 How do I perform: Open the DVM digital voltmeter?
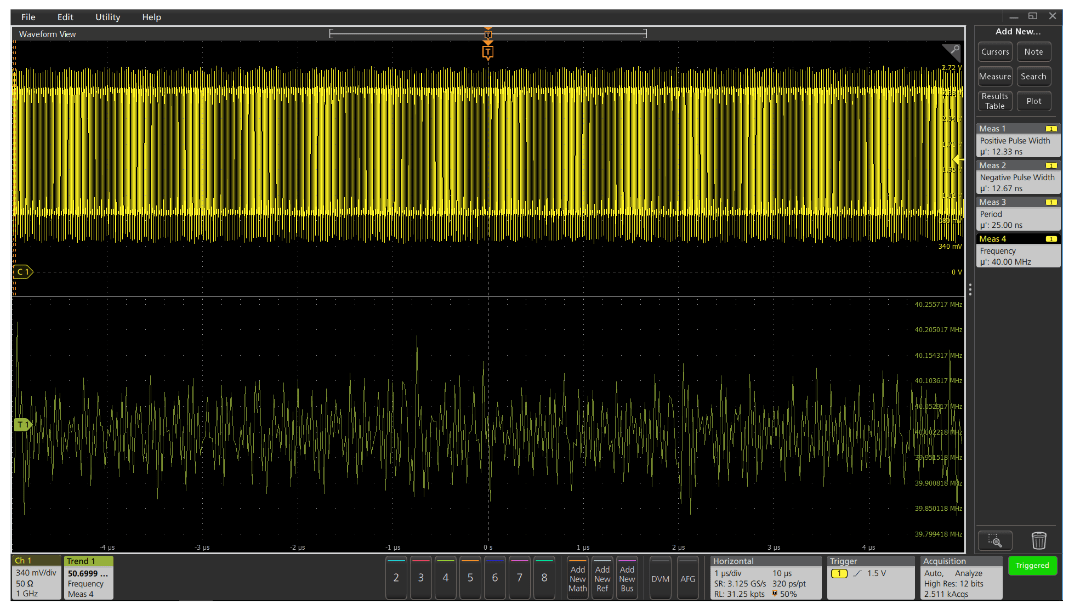660,578
